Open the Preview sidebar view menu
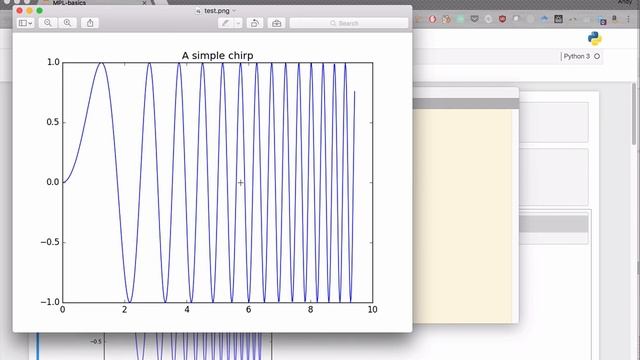This screenshot has width=640, height=360. 25,23
